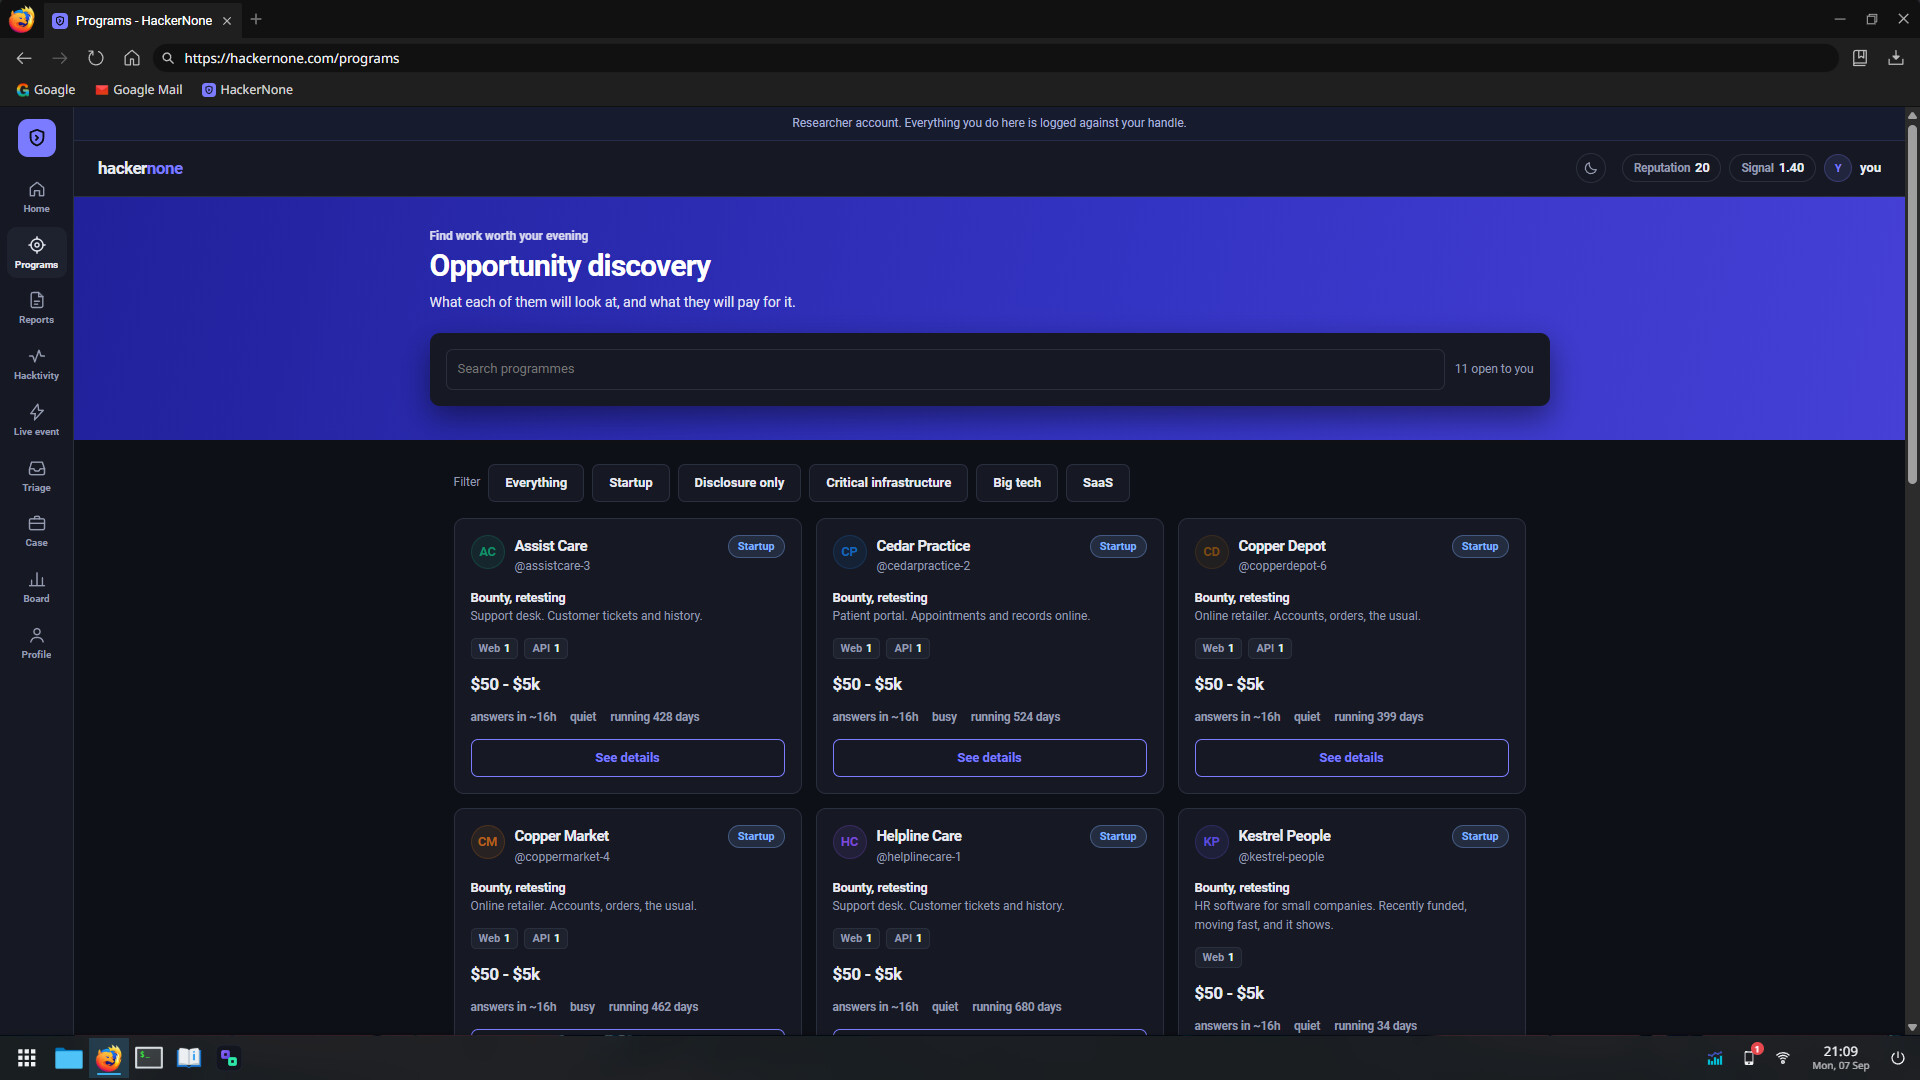Screen dimensions: 1920x1080
Task: Click the browser home button
Action: [x=131, y=58]
